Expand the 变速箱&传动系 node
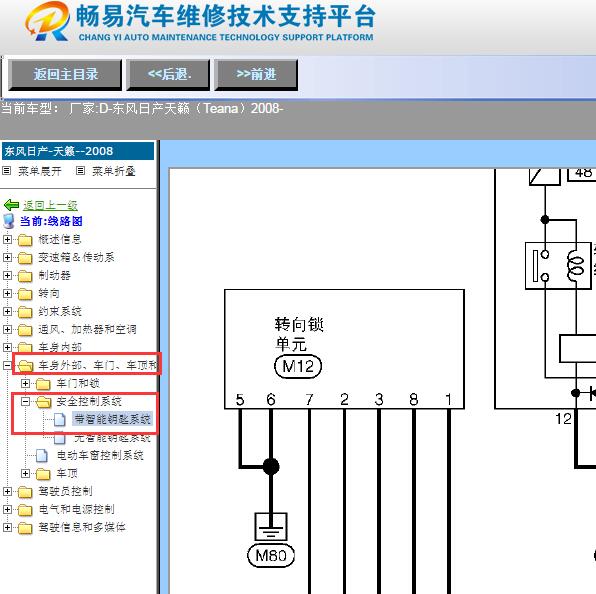 click(x=7, y=257)
